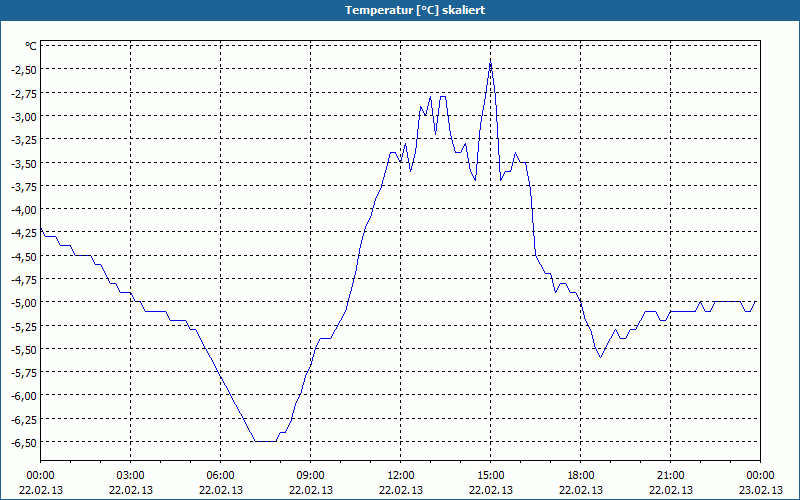Viewport: 800px width, 500px height.
Task: Select the -5,75 y-axis label
Action: (x=24, y=372)
